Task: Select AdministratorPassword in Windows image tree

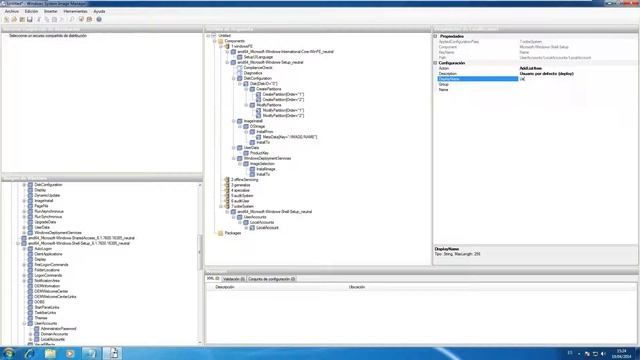Action: (58, 329)
